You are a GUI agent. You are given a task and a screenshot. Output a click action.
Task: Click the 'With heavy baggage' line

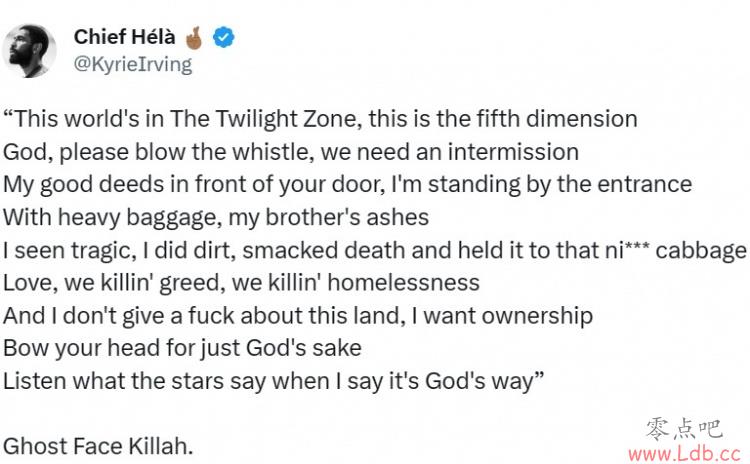(216, 218)
